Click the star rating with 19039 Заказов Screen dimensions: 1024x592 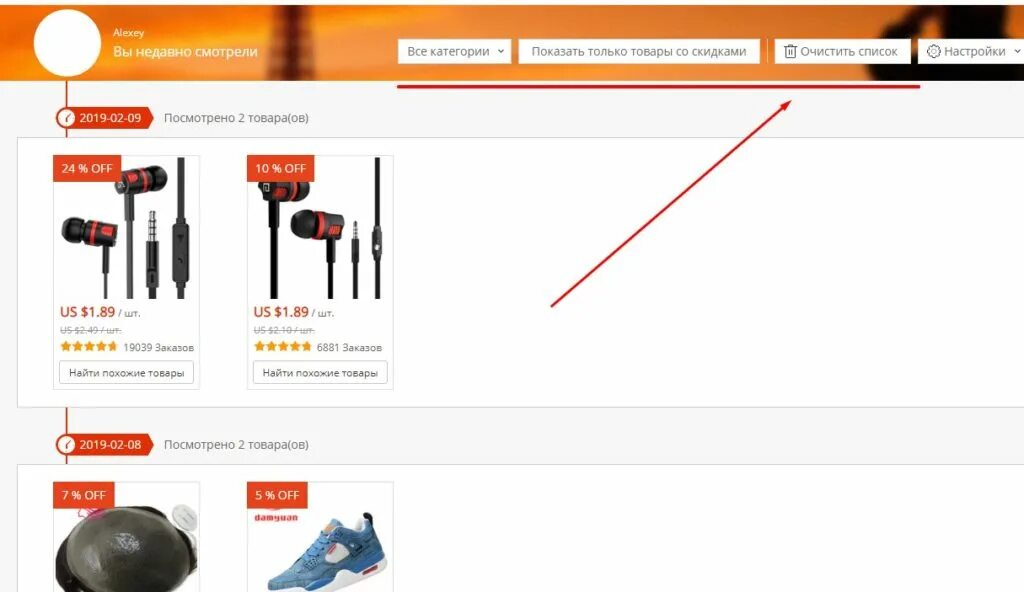(89, 347)
